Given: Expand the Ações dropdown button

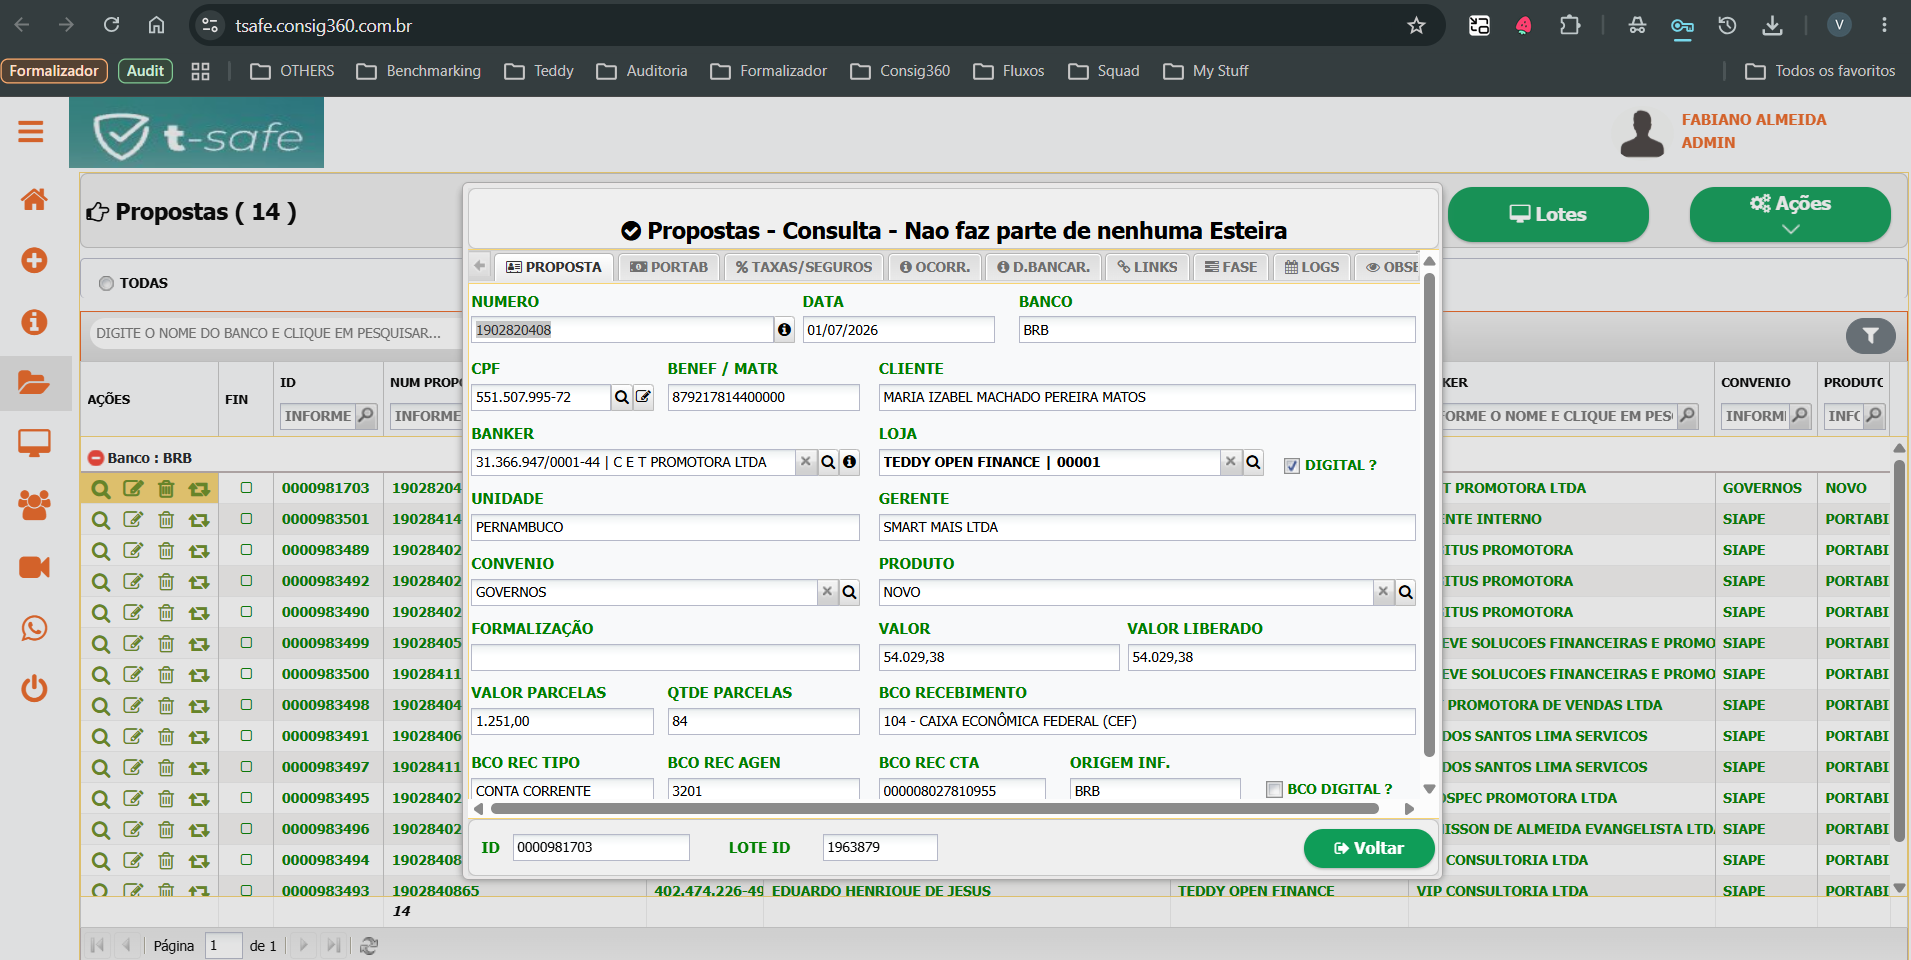Looking at the screenshot, I should pos(1790,214).
